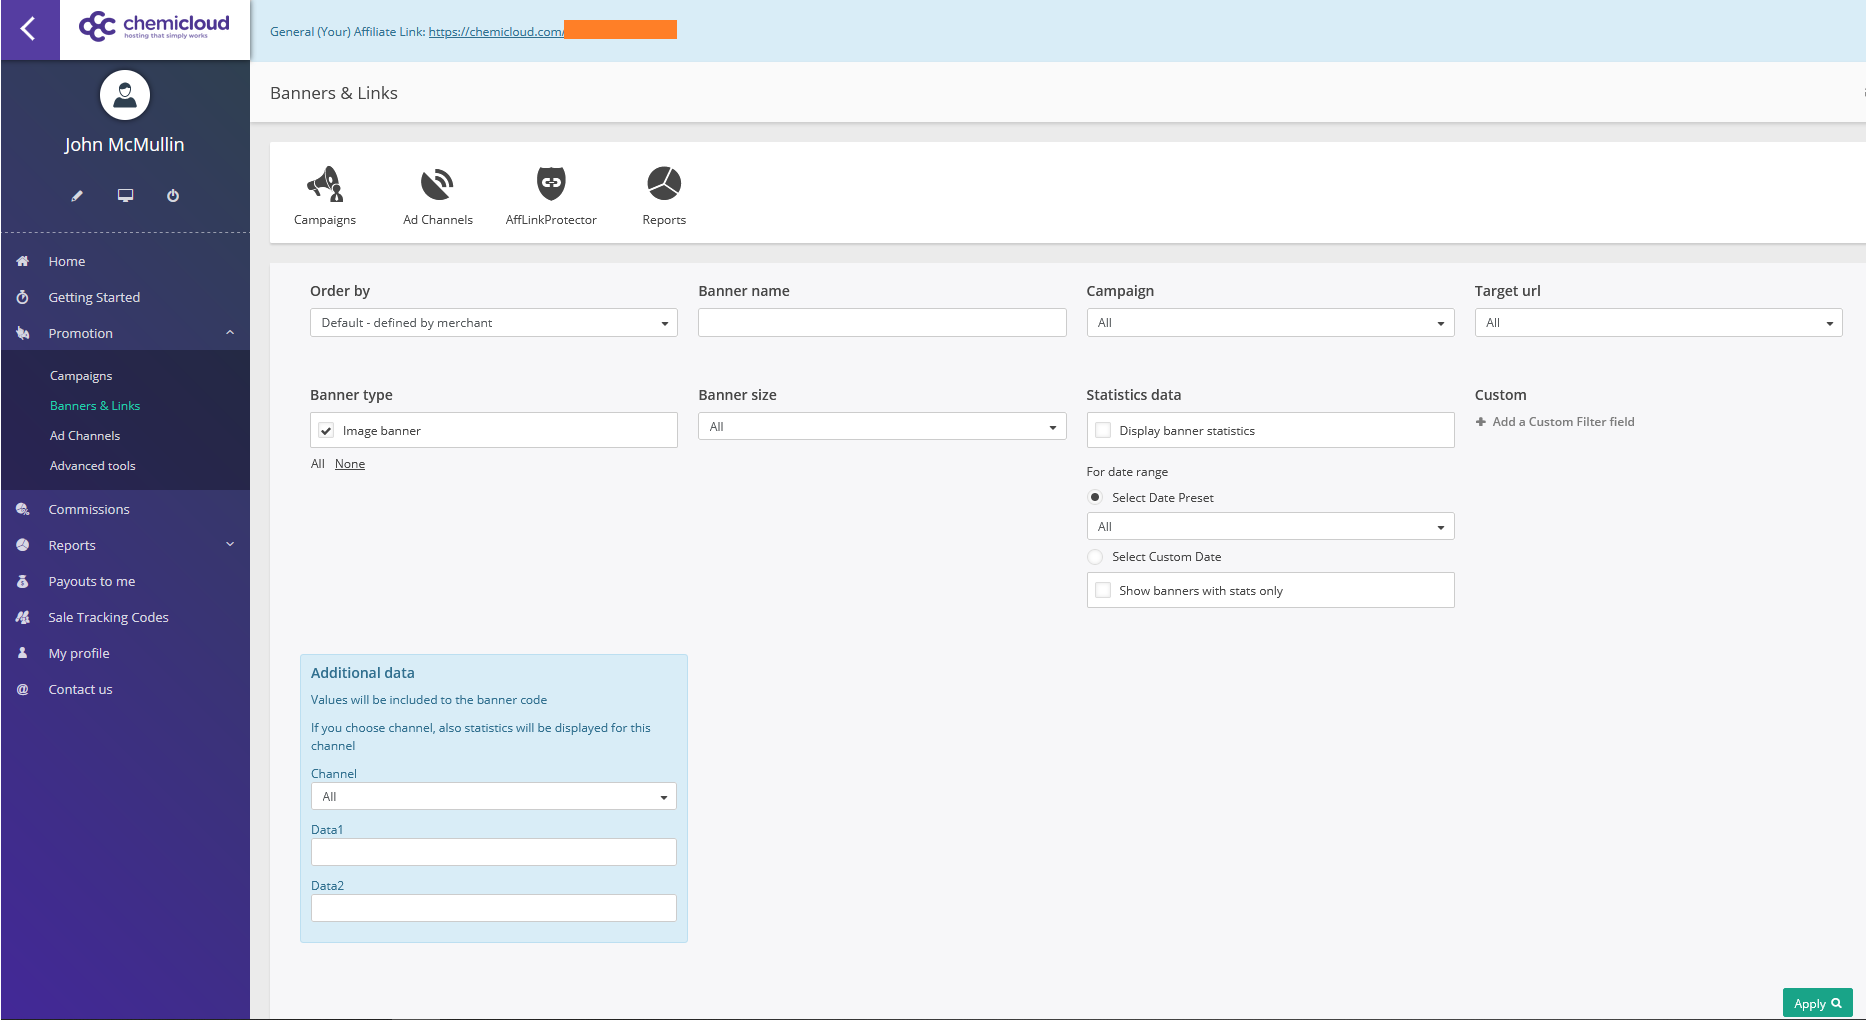1866x1020 pixels.
Task: Go to Commissions in the sidebar
Action: (x=89, y=509)
